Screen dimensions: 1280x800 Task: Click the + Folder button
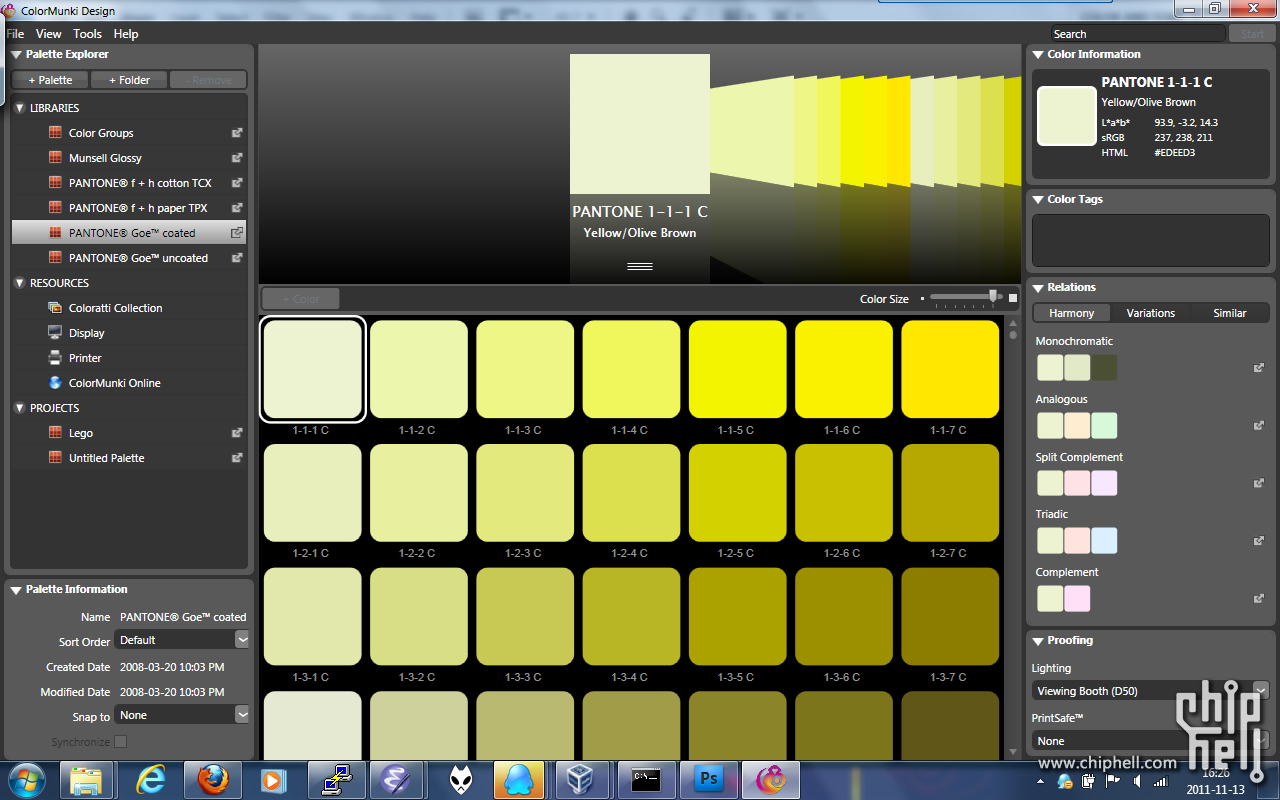(x=129, y=80)
